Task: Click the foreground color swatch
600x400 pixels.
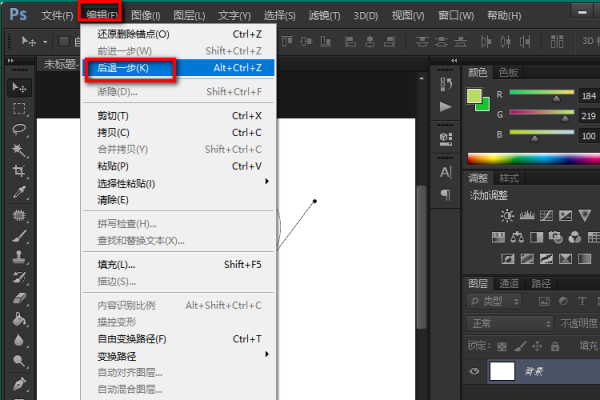Action: [x=474, y=96]
